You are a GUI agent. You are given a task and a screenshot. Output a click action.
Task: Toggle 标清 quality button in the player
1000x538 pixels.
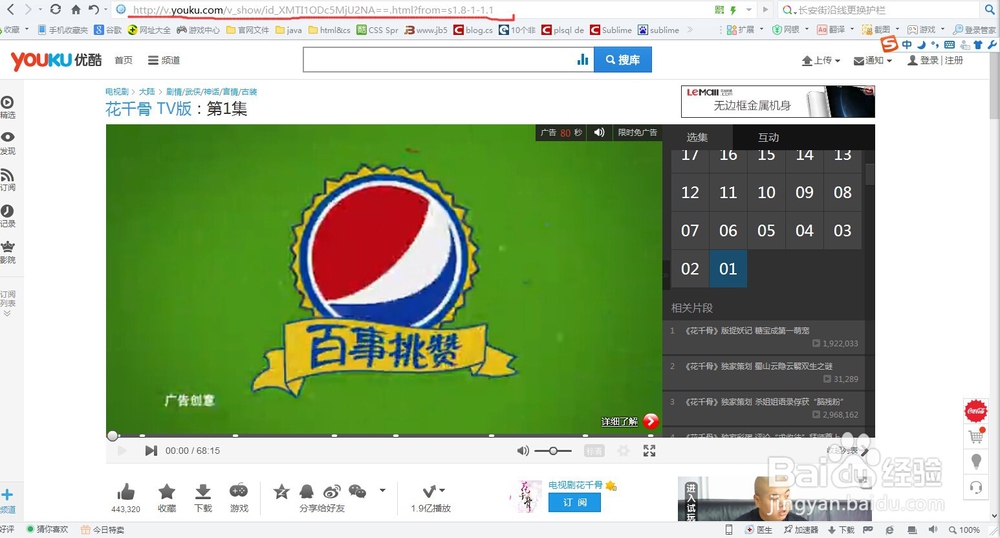594,451
